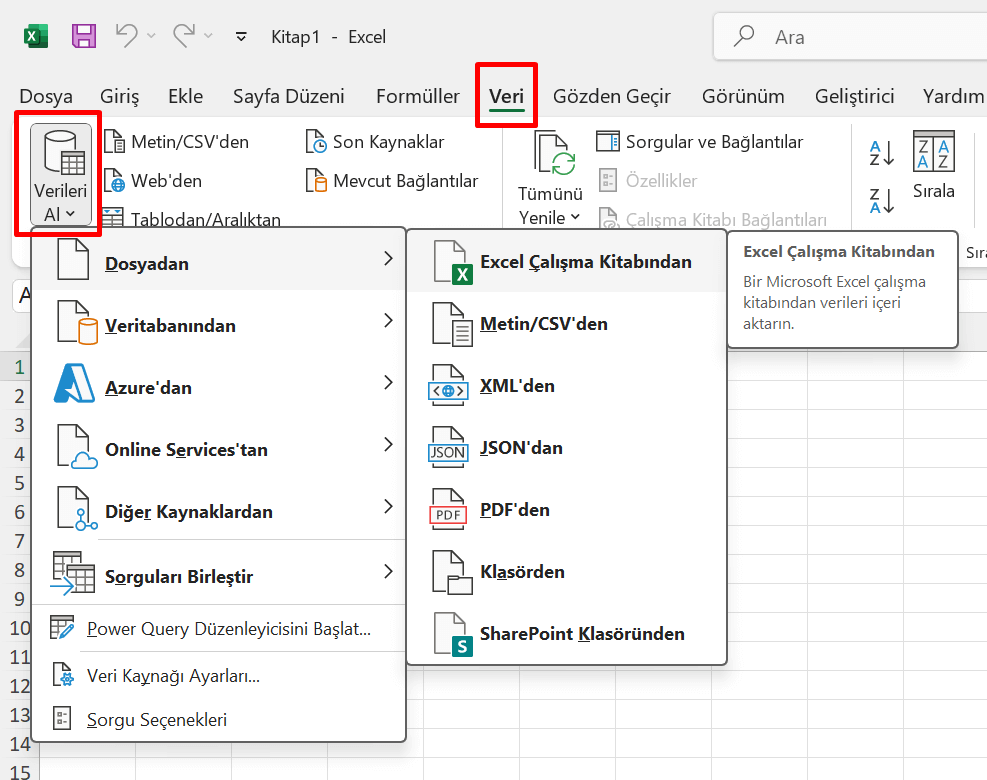Choose JSON'dan in the submenu
The height and width of the screenshot is (780, 987).
coord(567,448)
